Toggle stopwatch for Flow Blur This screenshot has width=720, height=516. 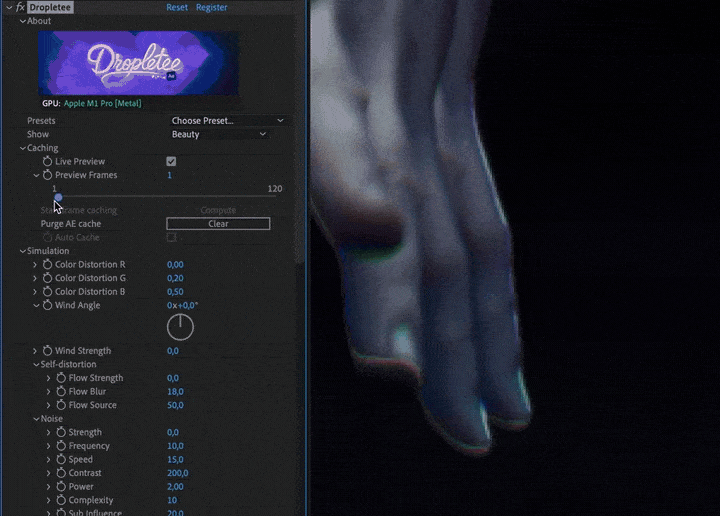click(x=61, y=392)
